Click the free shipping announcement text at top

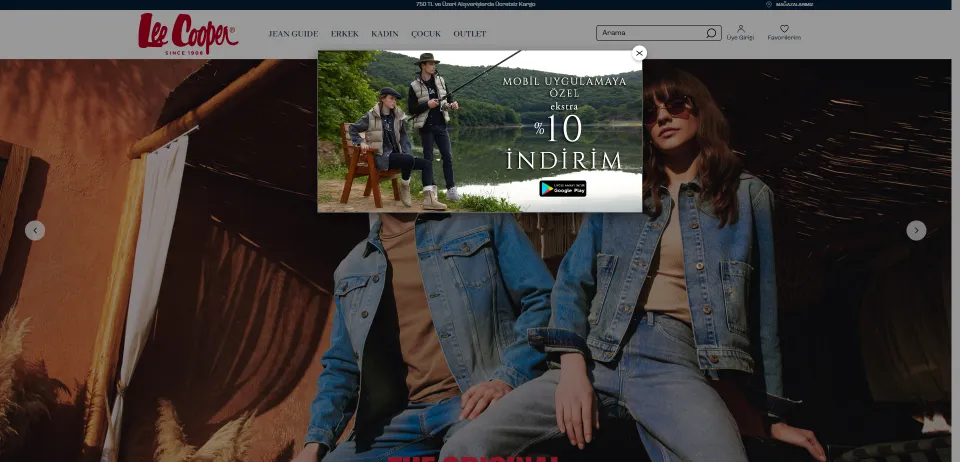476,4
